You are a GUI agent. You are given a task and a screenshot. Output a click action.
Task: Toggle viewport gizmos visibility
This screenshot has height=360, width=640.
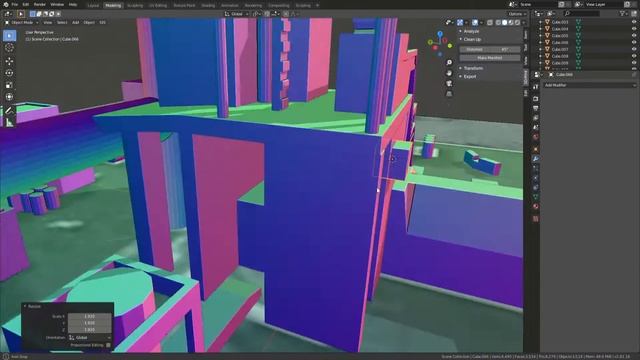click(x=460, y=22)
